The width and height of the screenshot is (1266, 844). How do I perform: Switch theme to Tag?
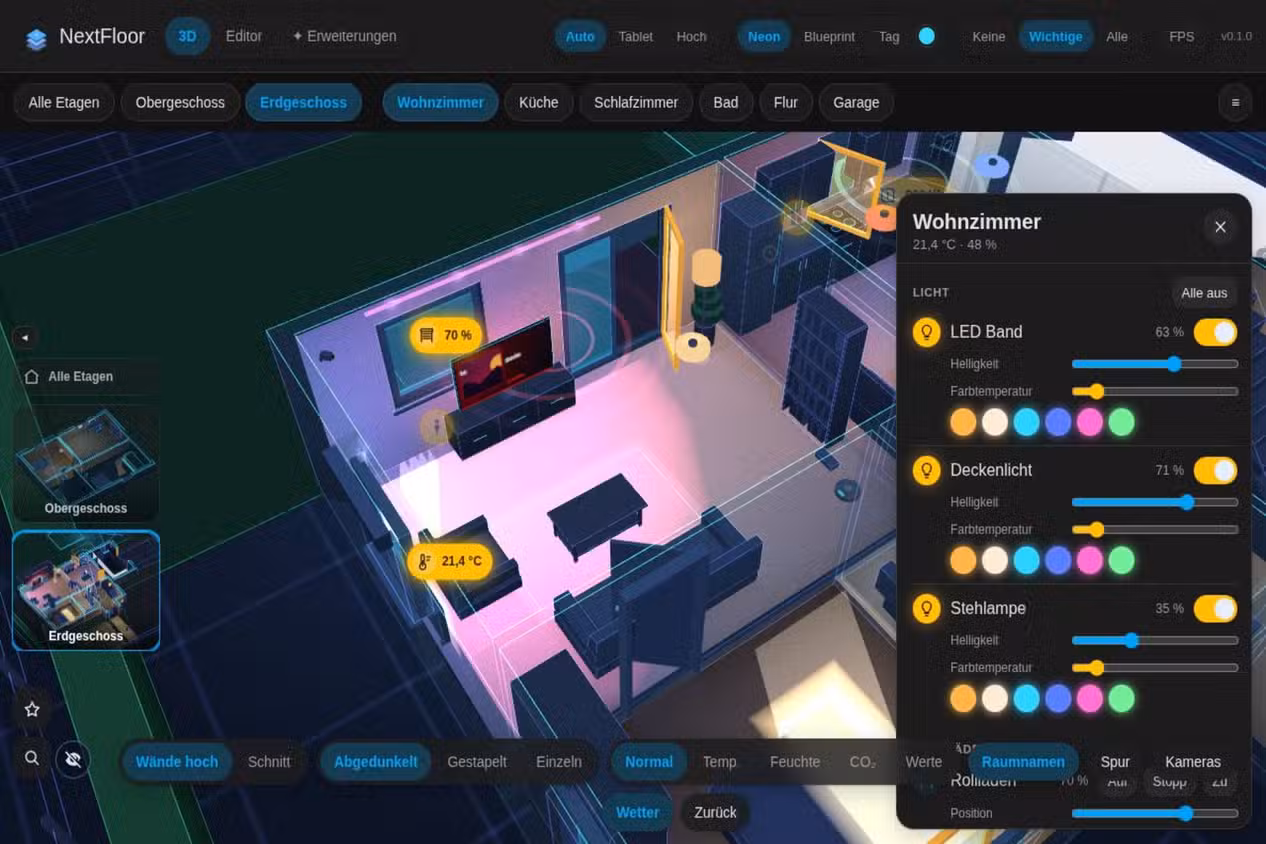pyautogui.click(x=889, y=36)
